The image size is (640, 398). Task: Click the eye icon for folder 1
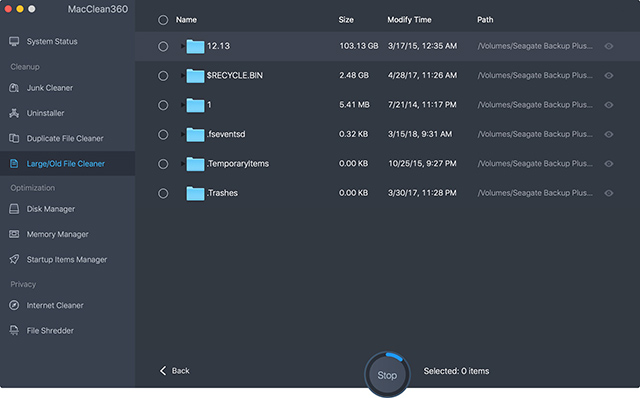609,105
